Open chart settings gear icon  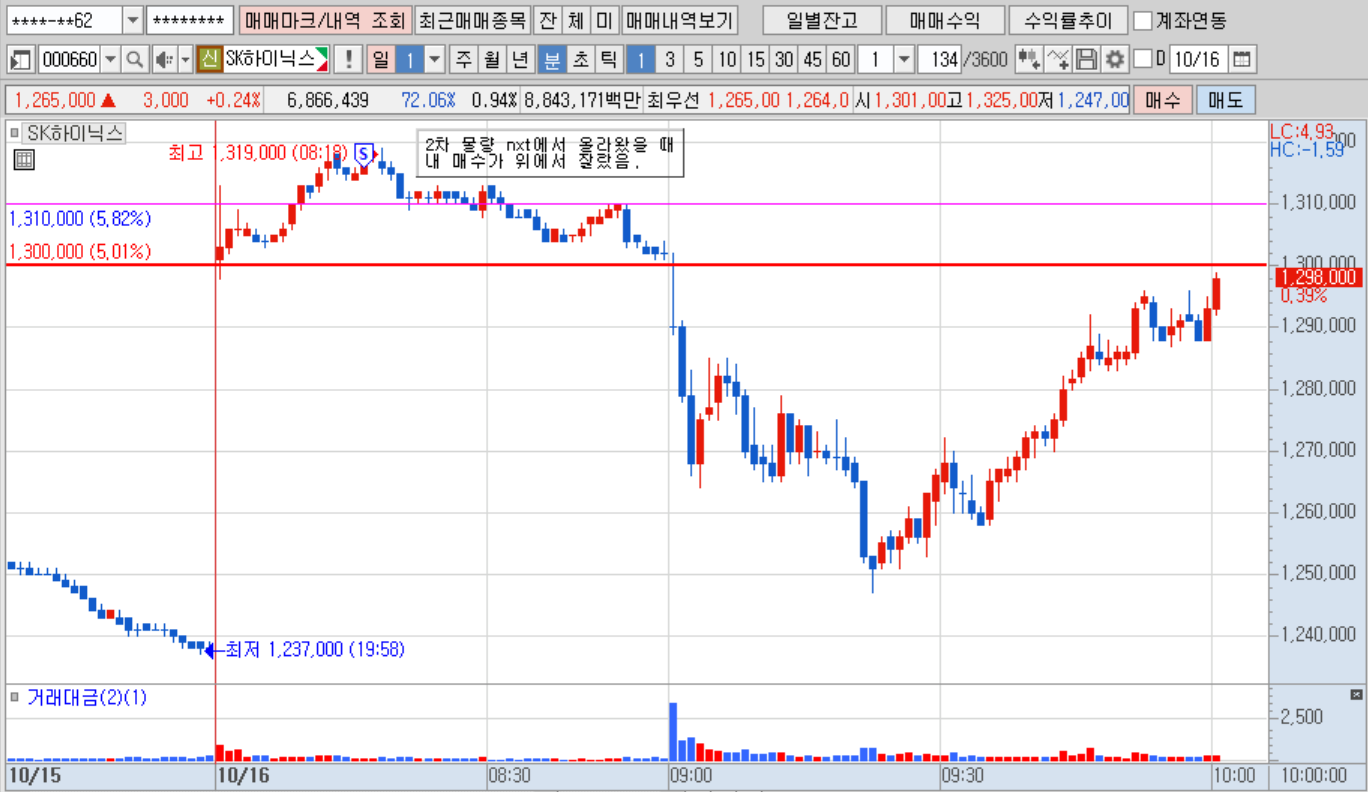pos(1115,60)
